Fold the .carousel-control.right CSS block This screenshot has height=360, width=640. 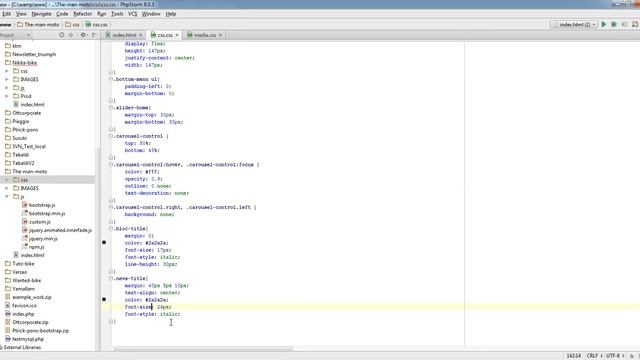pos(111,207)
